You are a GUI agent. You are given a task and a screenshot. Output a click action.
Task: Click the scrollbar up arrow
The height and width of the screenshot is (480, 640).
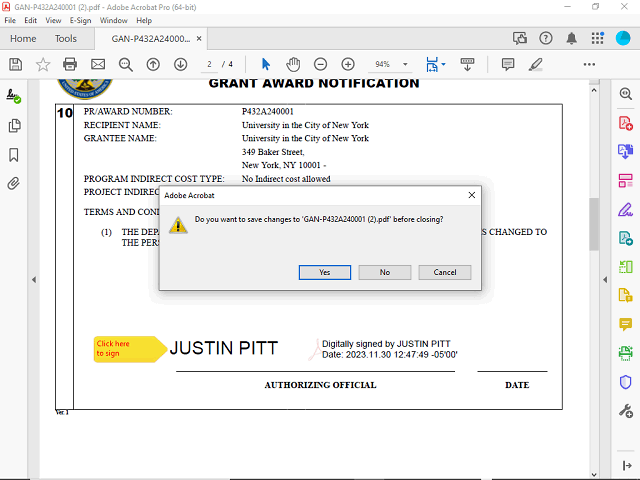594,90
